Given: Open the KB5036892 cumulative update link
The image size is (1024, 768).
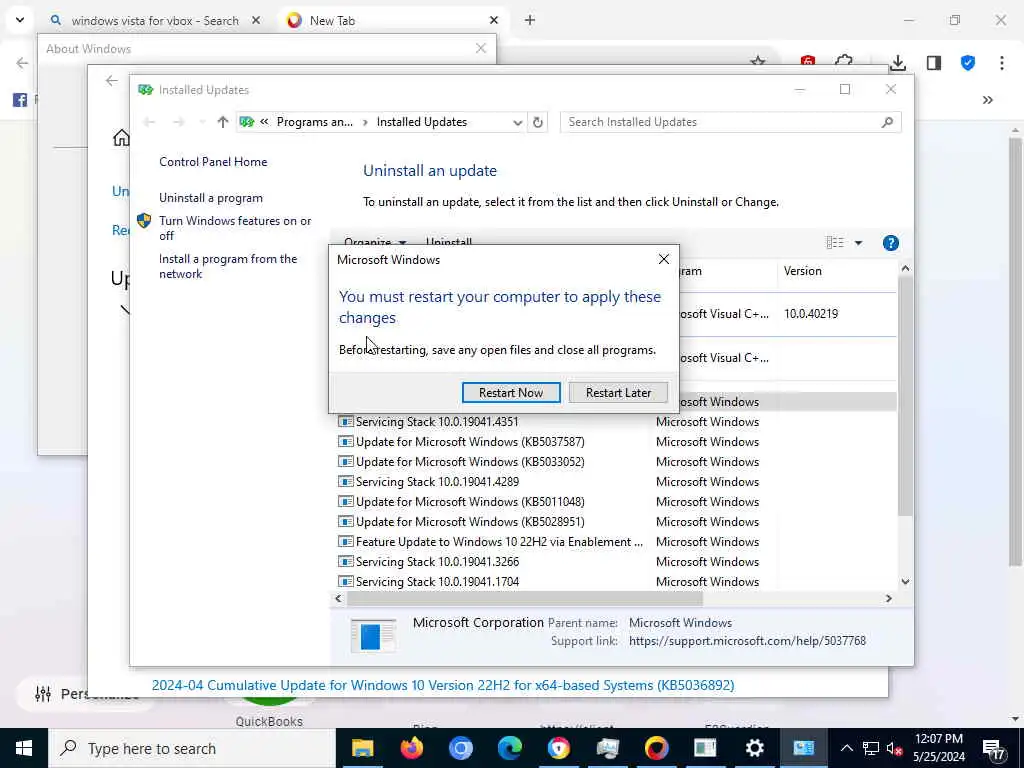Looking at the screenshot, I should pyautogui.click(x=443, y=685).
